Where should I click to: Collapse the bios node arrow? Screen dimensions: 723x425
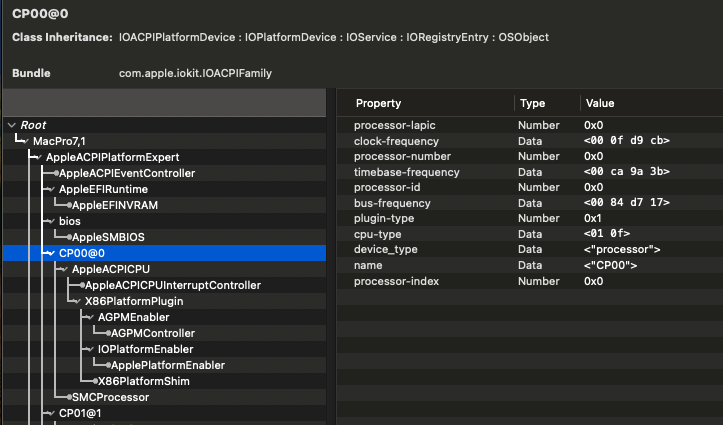click(51, 221)
